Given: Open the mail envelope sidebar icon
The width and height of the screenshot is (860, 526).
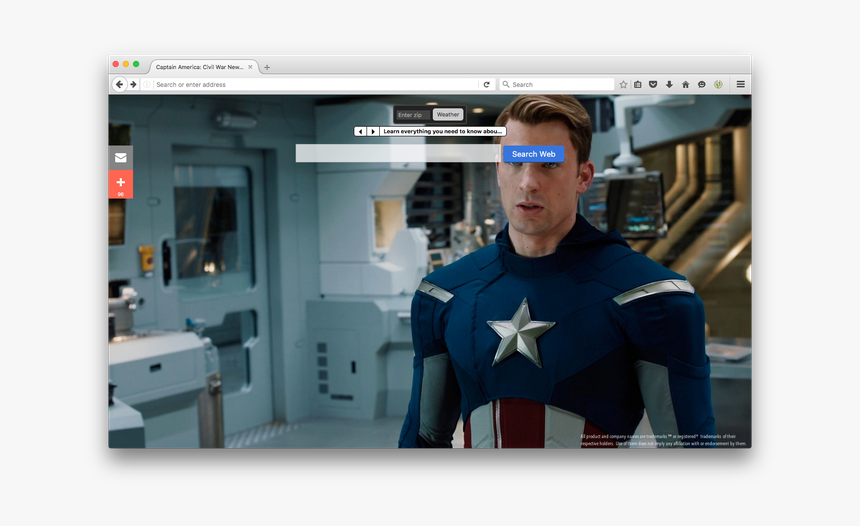Looking at the screenshot, I should [x=121, y=158].
